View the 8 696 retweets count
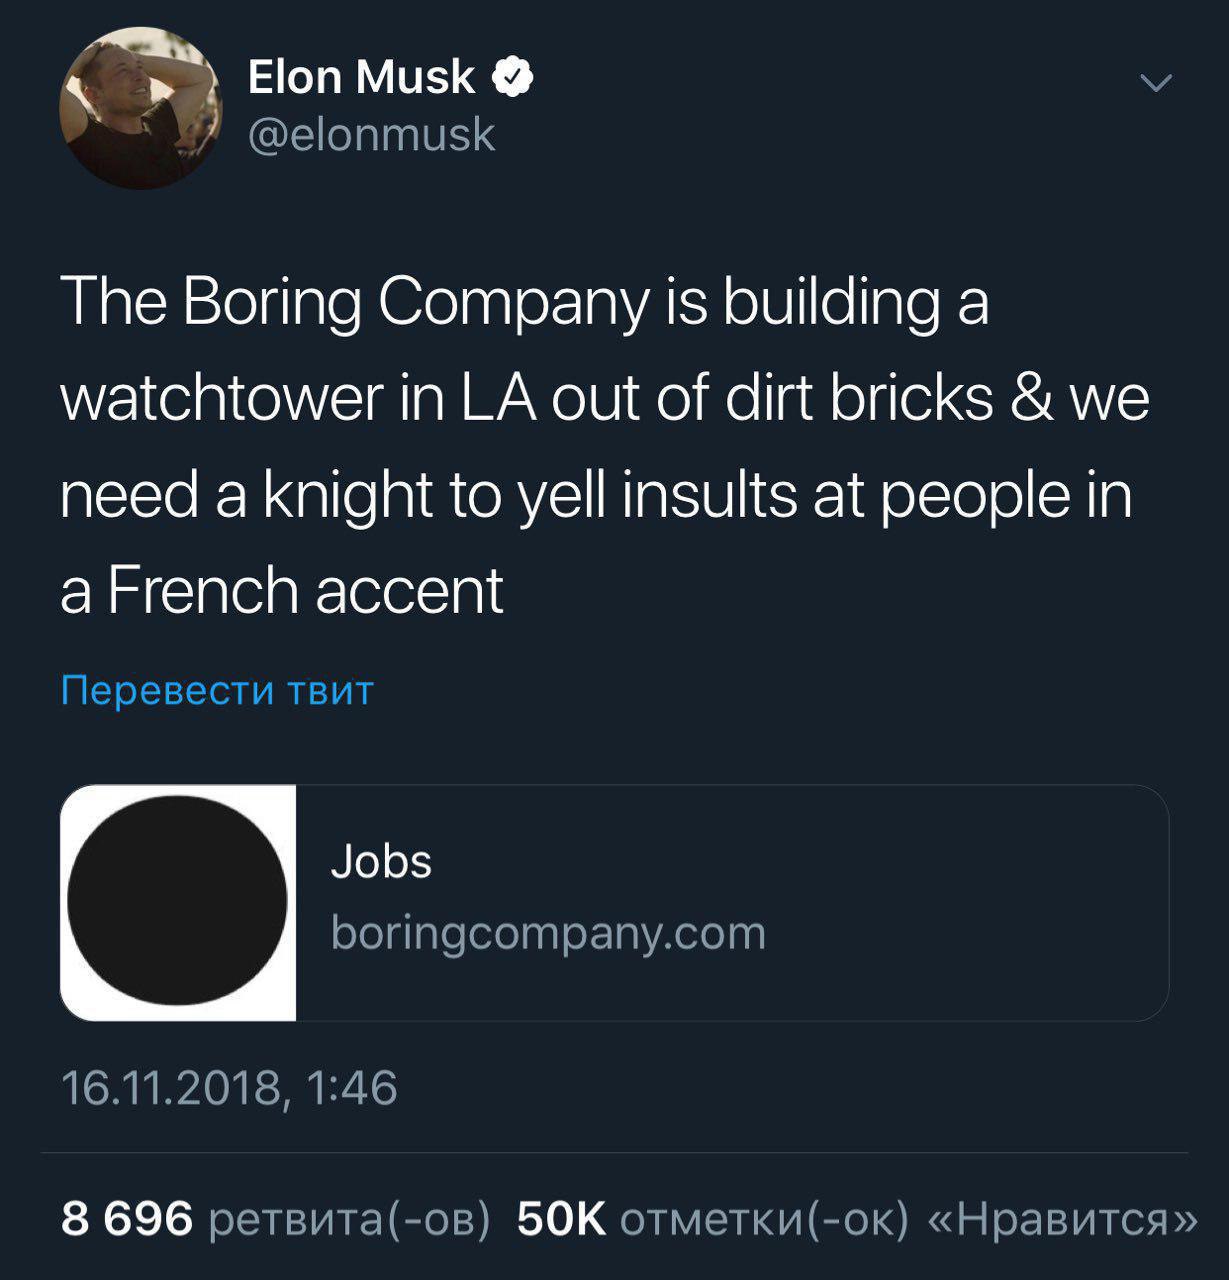This screenshot has width=1229, height=1280. click(x=127, y=1219)
